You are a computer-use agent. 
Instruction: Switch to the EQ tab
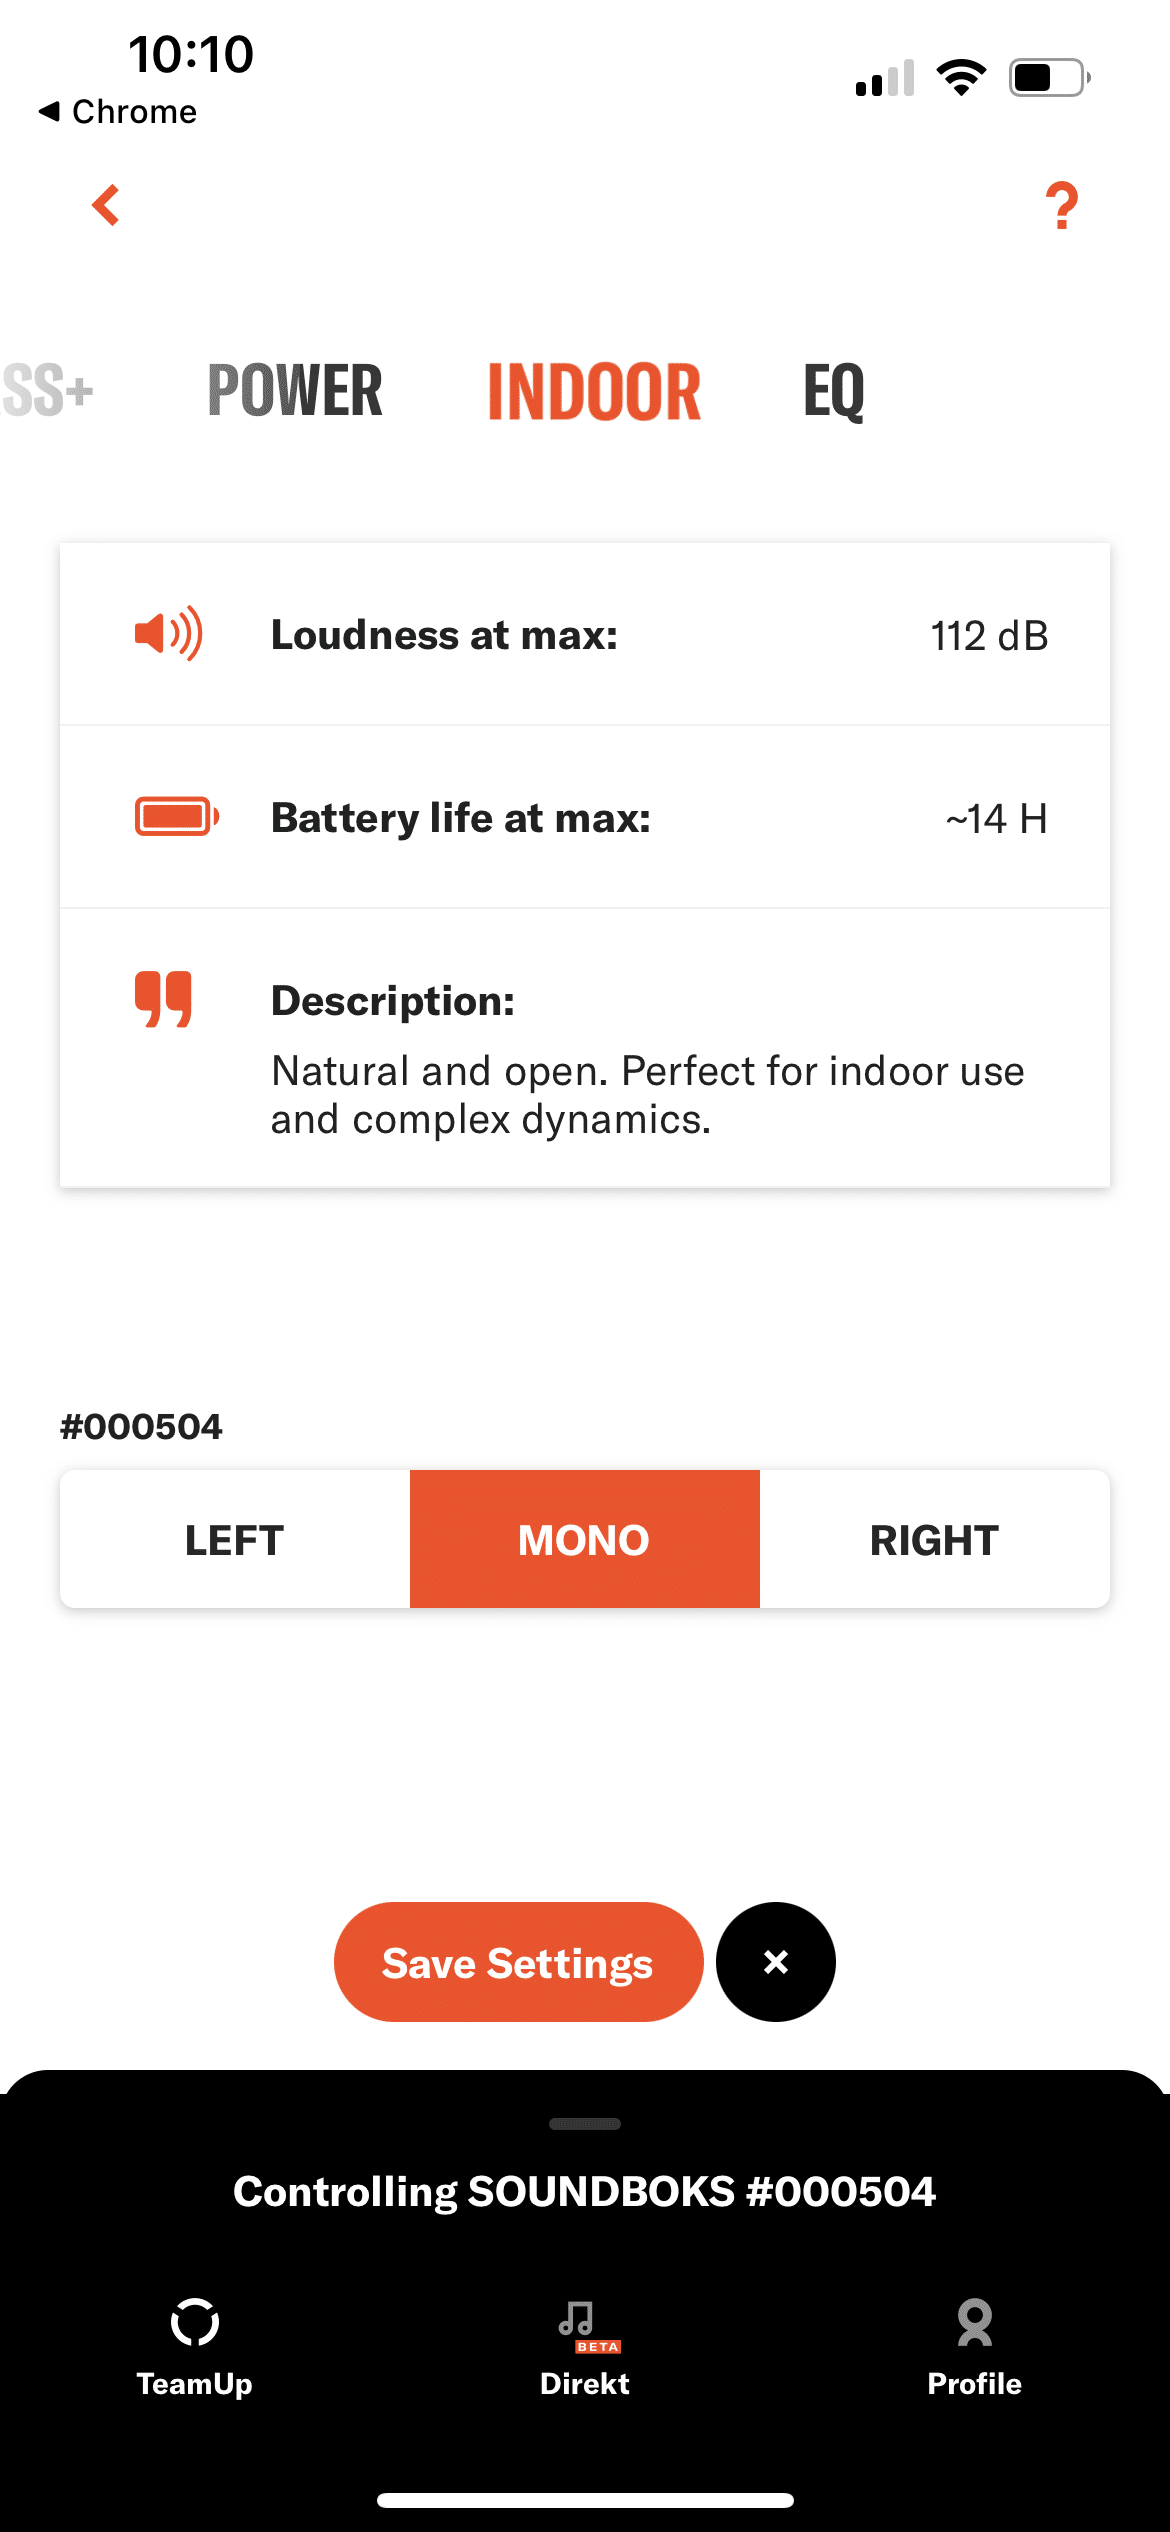(x=833, y=391)
